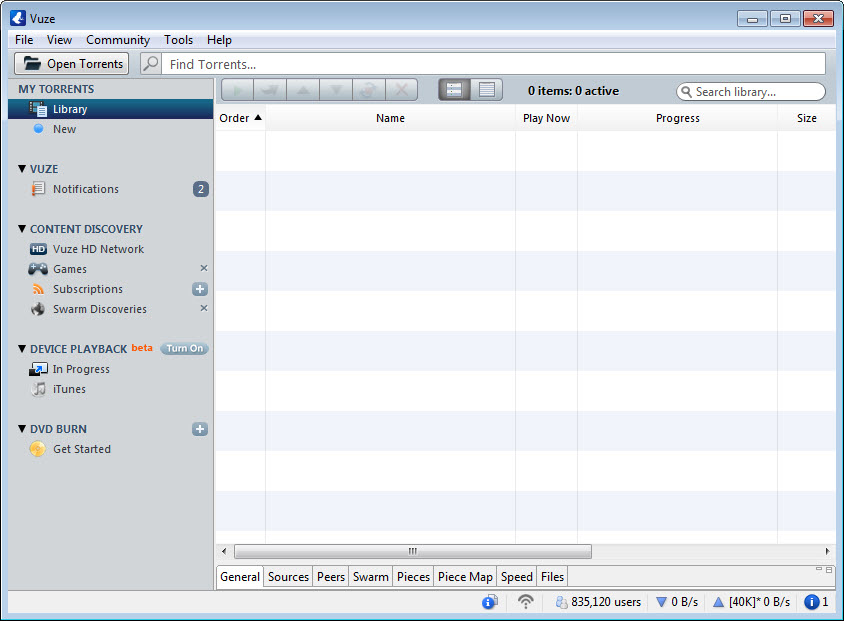Click the download speed indicator in status bar
Viewport: 844px width, 621px height.
pos(677,602)
